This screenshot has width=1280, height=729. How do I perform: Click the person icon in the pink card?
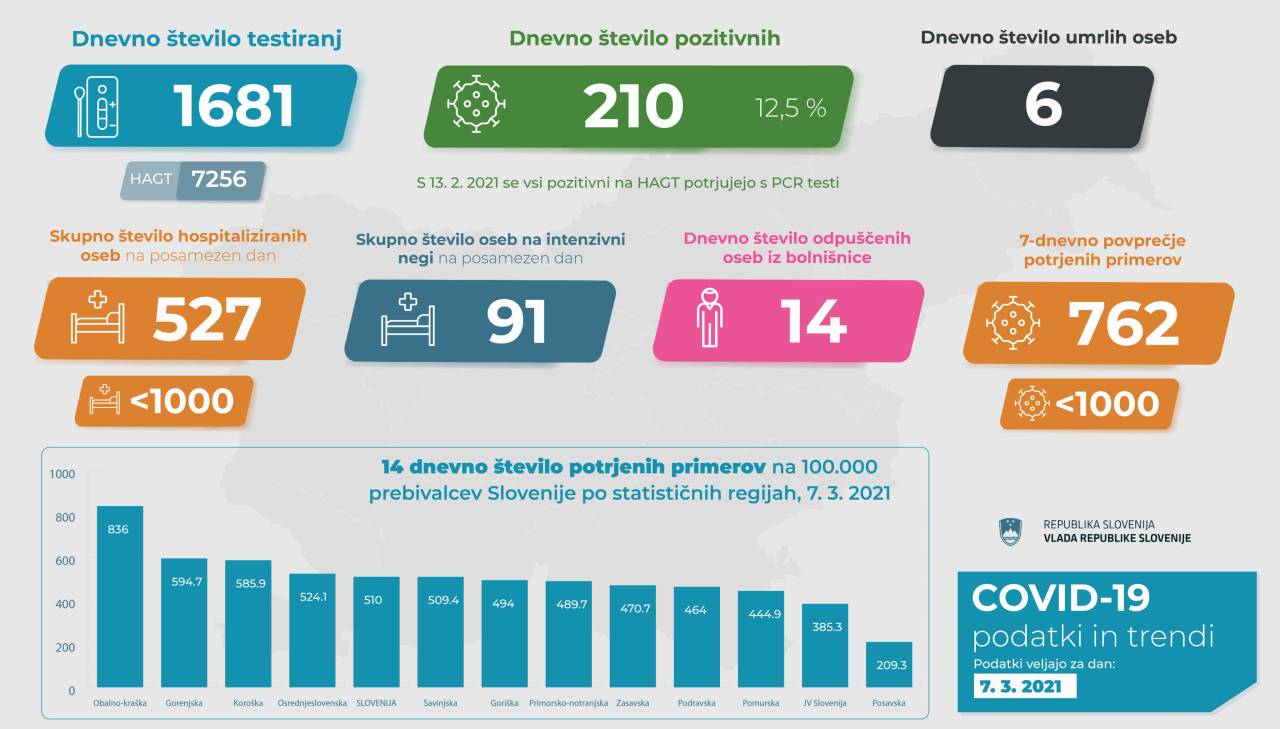[709, 319]
